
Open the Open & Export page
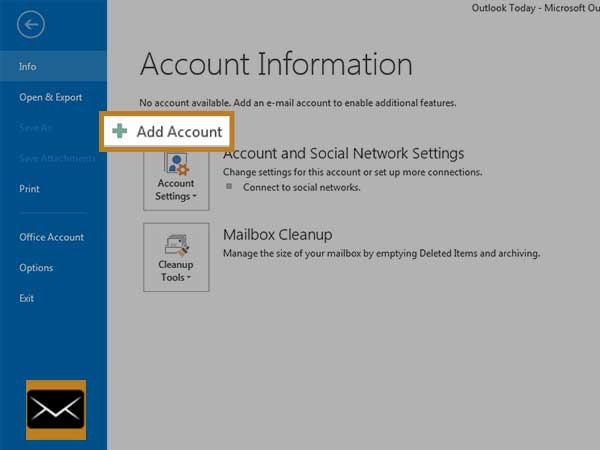click(51, 97)
